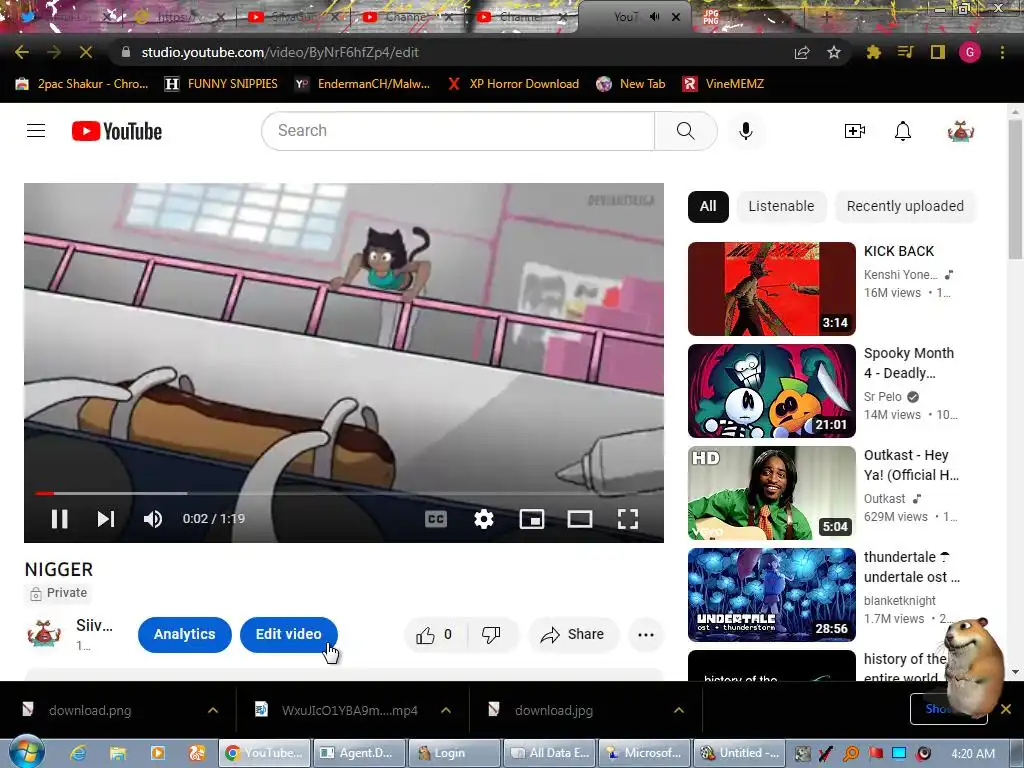1024x768 pixels.
Task: Open Outkast Hey Ya video thumbnail
Action: (771, 492)
